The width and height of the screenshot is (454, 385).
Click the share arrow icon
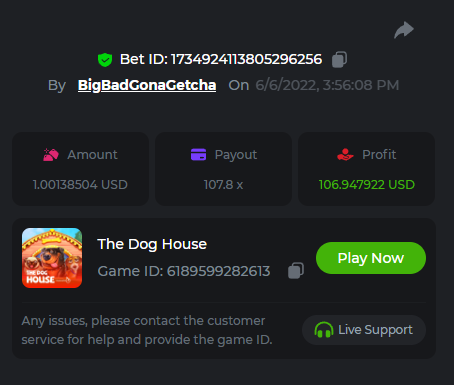tap(404, 30)
